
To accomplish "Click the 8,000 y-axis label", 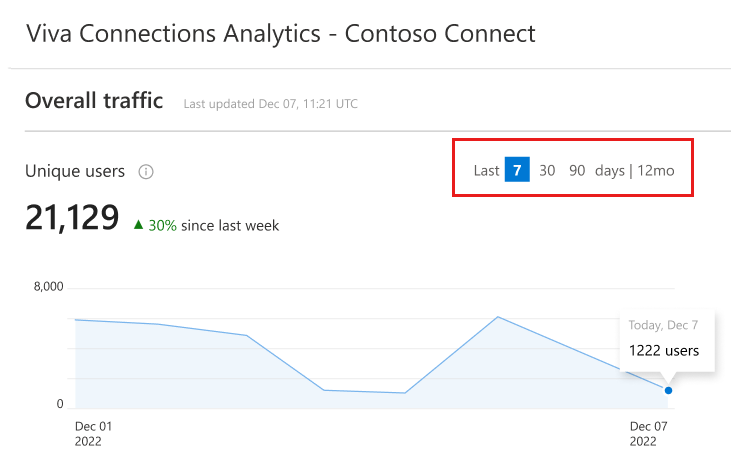I will (x=48, y=287).
